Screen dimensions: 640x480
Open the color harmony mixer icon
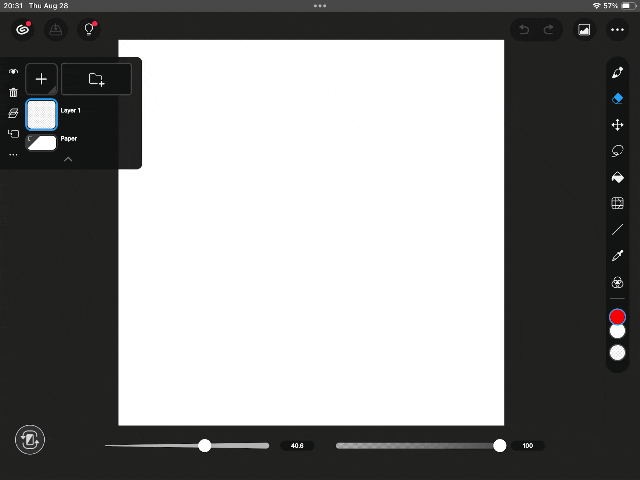tap(617, 282)
